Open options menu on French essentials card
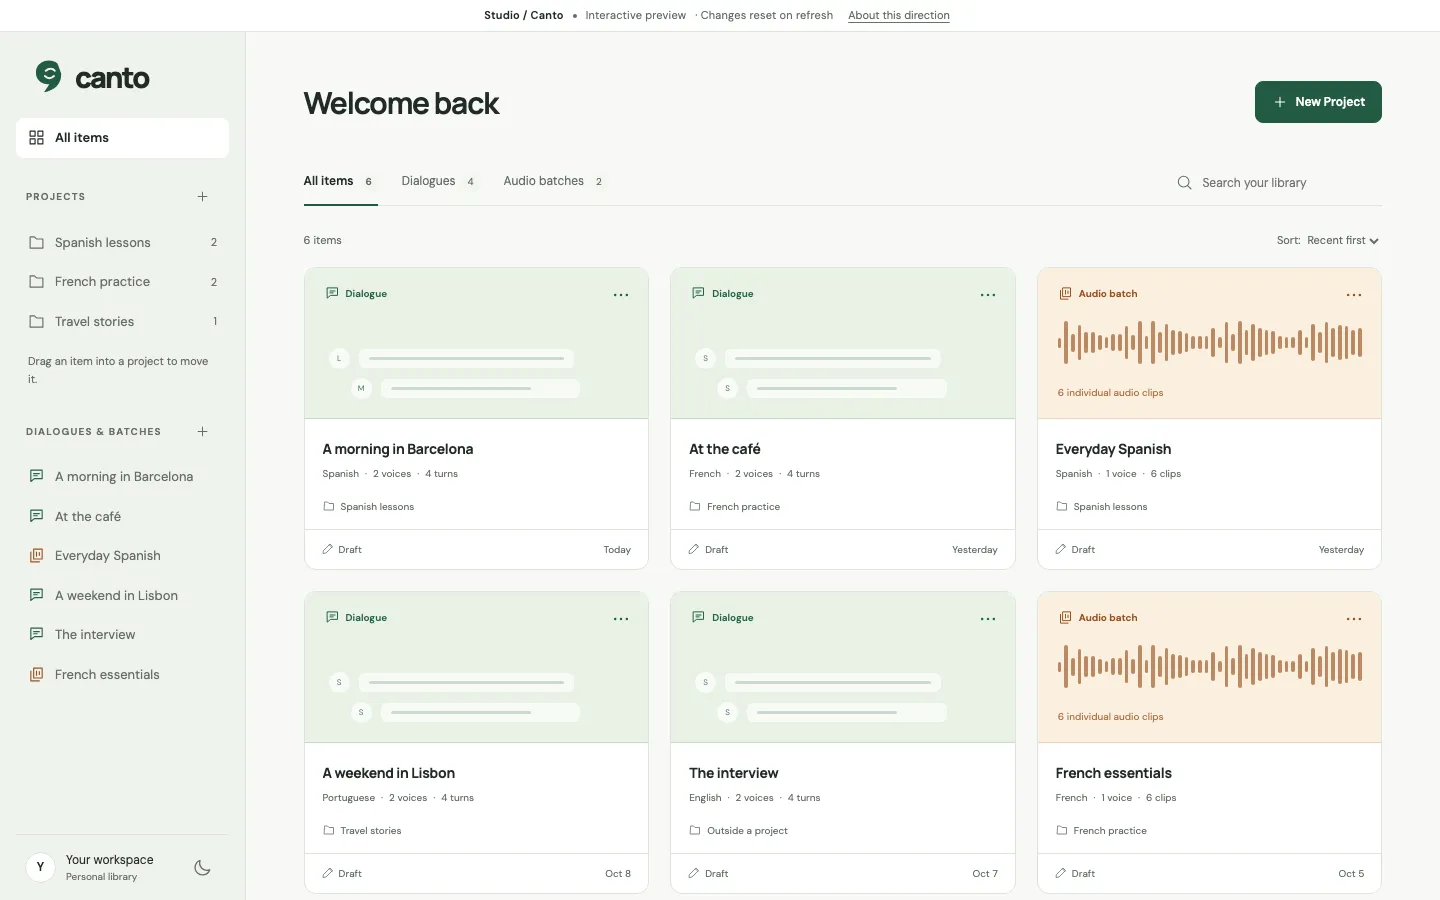Screen dimensions: 1440x900 point(1354,619)
